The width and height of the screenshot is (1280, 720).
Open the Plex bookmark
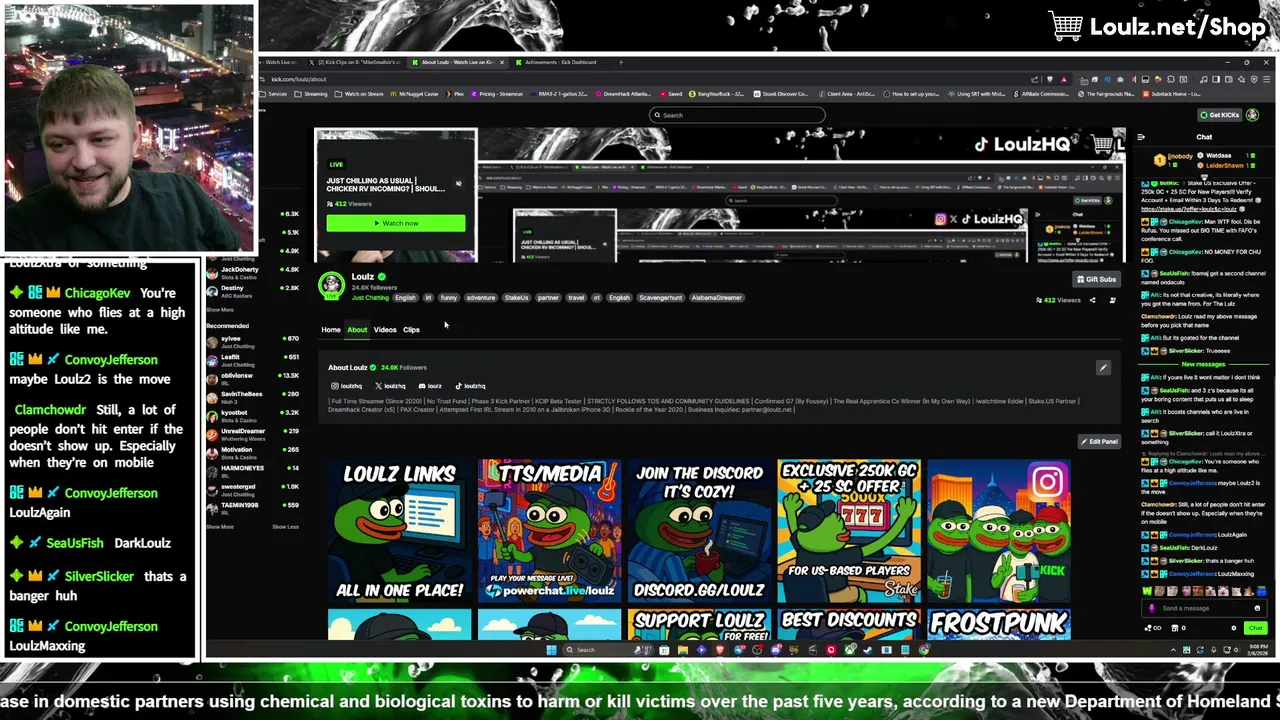click(x=456, y=94)
